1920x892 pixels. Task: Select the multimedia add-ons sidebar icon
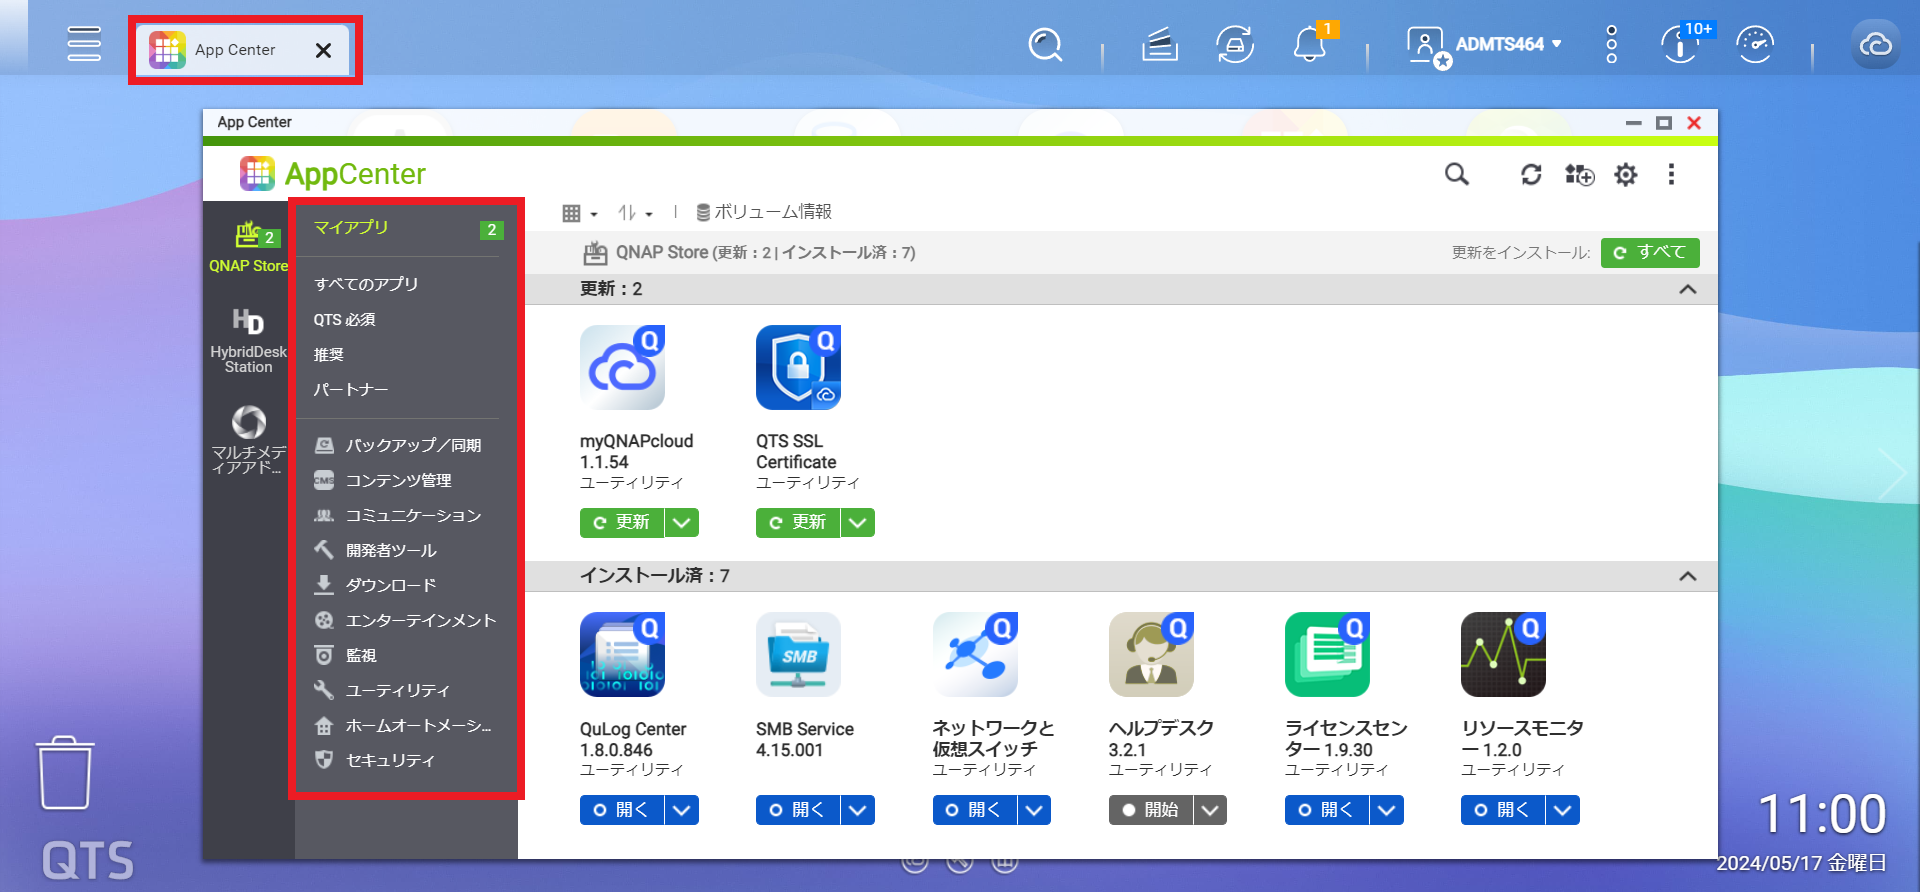tap(248, 438)
